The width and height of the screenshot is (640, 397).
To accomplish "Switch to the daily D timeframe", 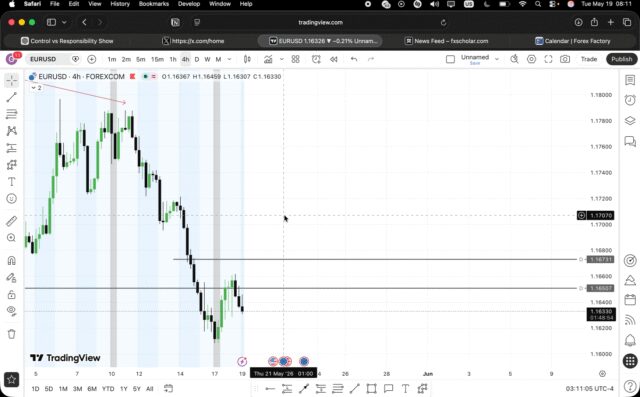I will click(x=197, y=59).
